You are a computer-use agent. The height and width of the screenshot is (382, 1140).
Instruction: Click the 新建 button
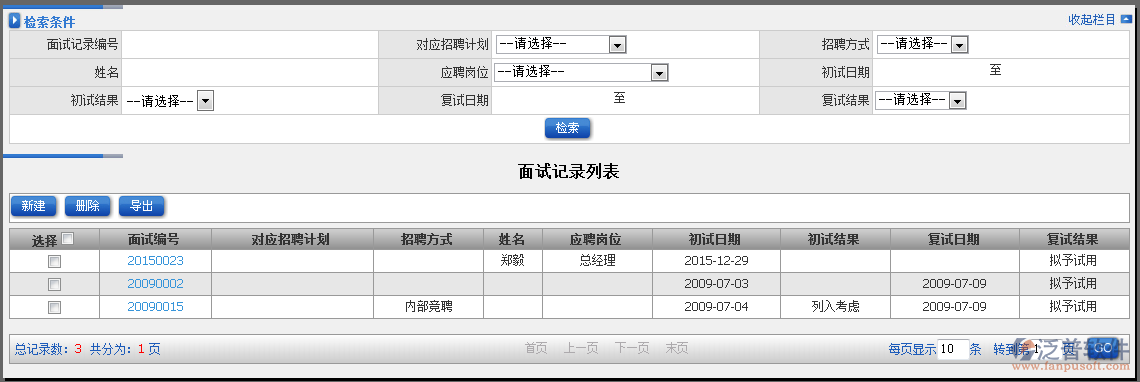click(x=33, y=206)
